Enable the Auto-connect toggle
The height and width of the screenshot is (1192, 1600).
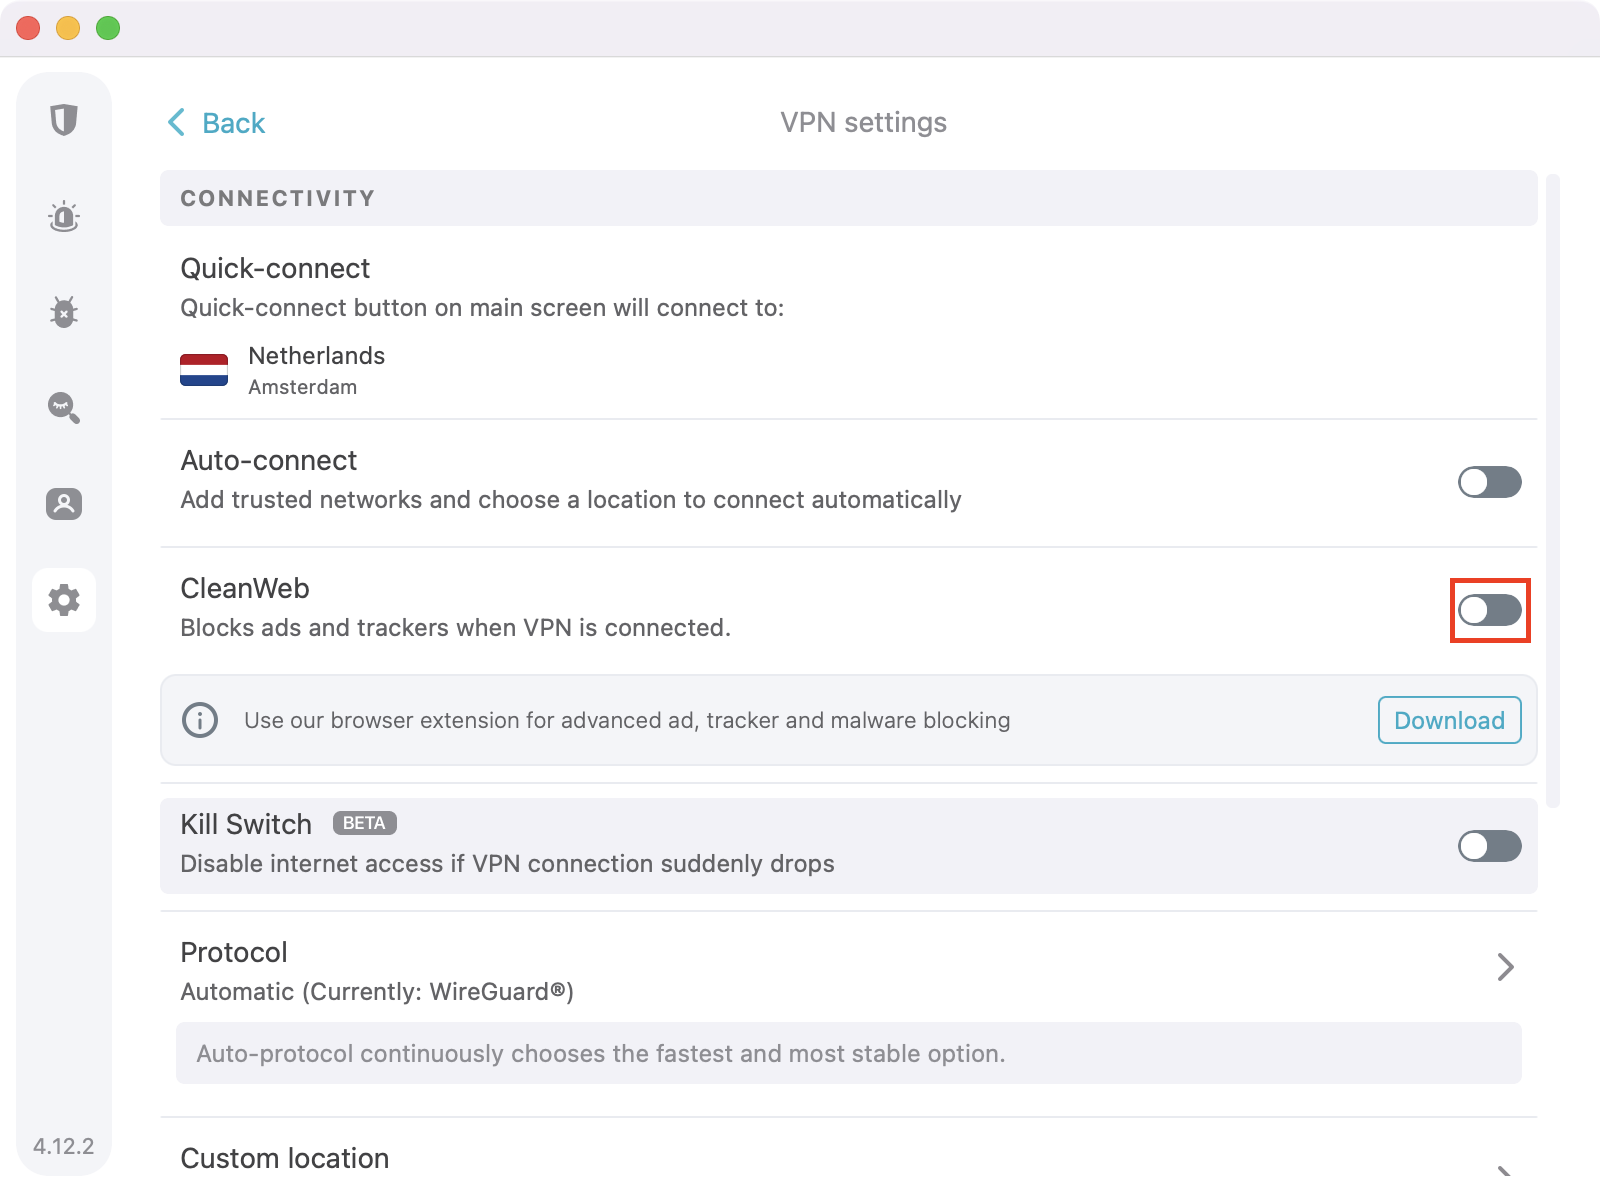click(1489, 482)
